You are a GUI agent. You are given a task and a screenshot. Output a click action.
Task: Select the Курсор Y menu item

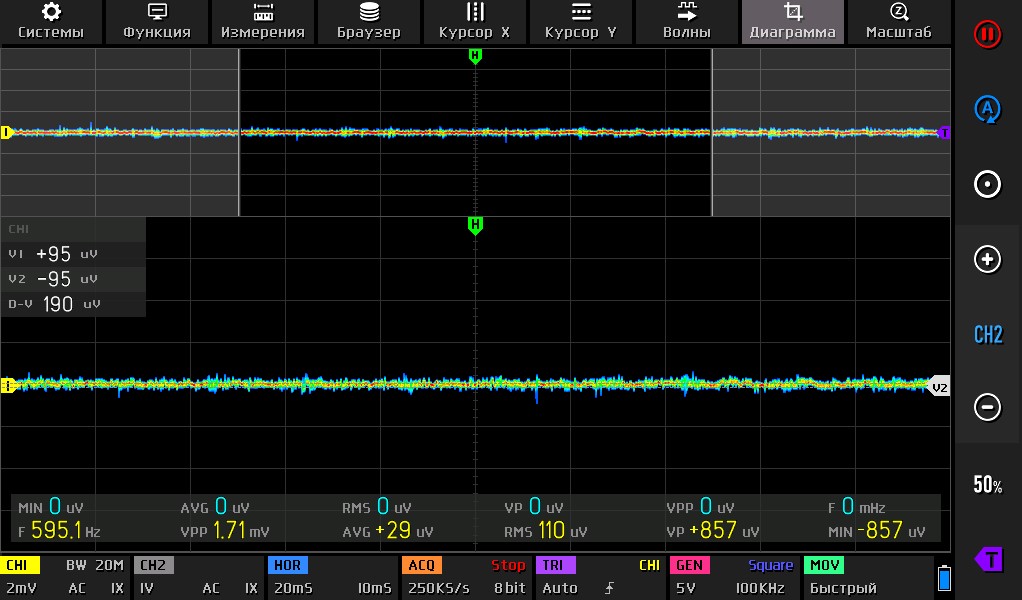581,21
